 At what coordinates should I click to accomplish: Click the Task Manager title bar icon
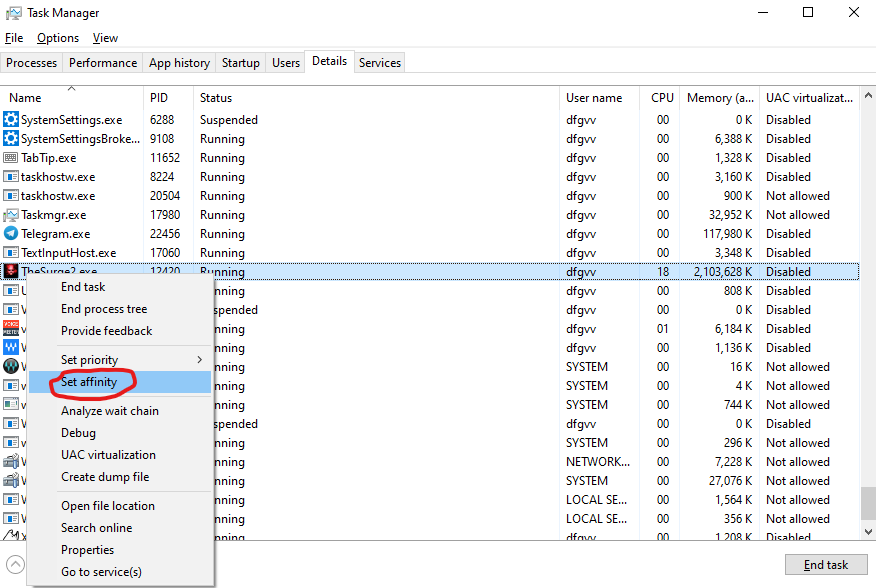13,13
